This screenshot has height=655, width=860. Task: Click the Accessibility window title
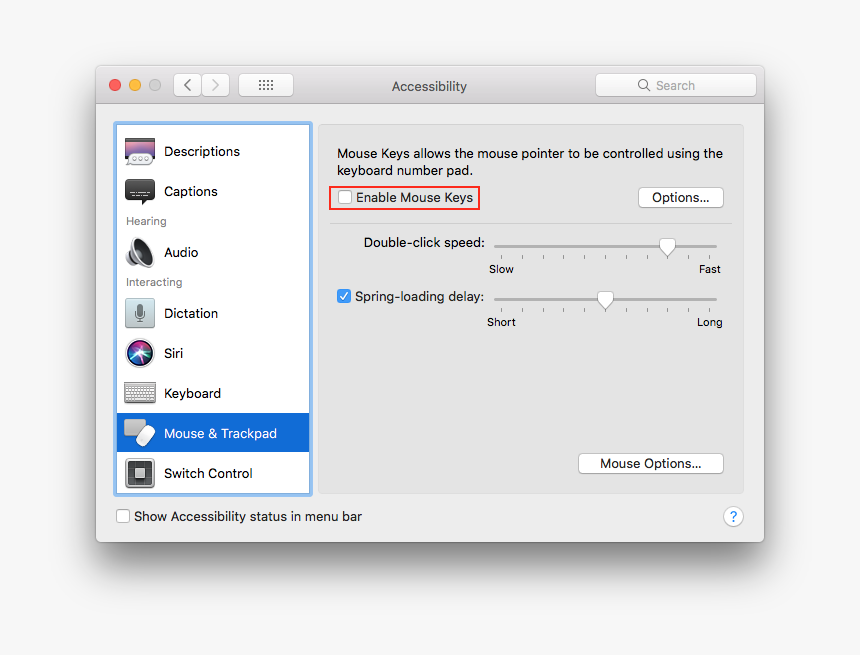tap(429, 86)
